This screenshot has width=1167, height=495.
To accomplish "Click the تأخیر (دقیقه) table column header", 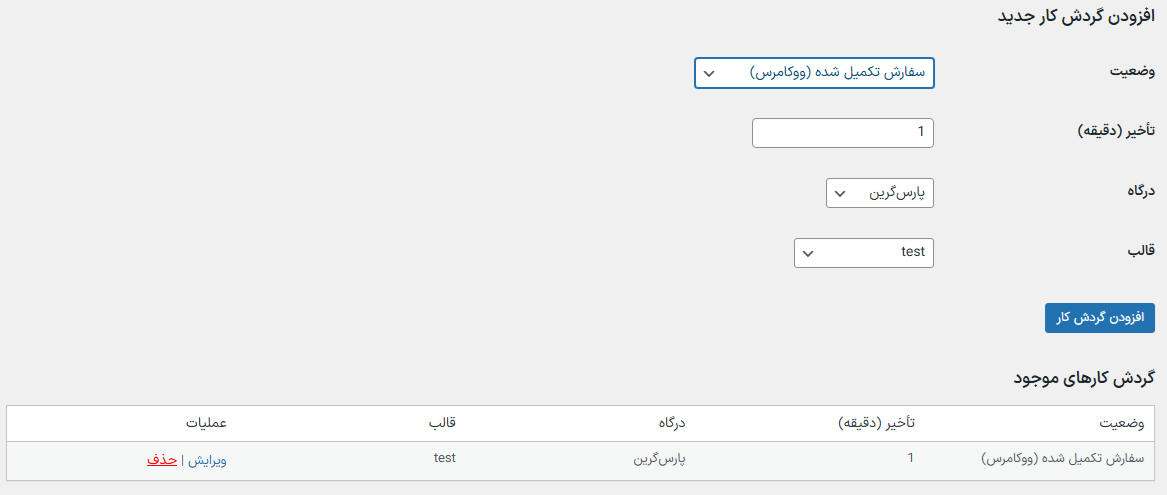I will coord(877,423).
